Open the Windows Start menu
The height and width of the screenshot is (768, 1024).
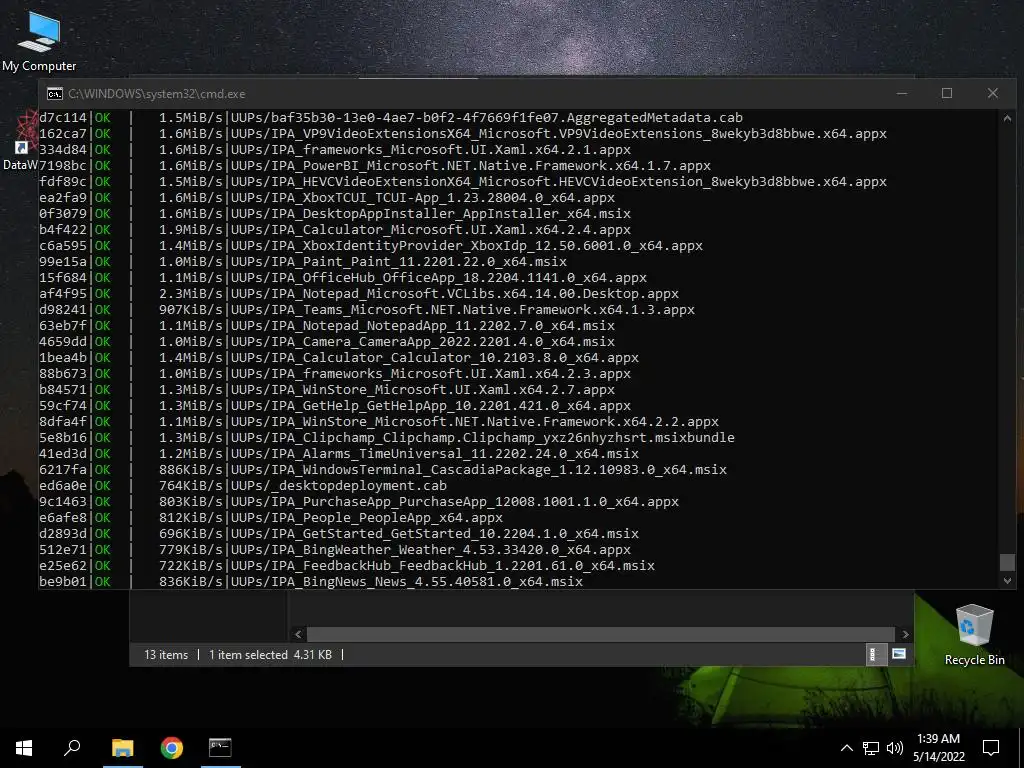click(24, 748)
